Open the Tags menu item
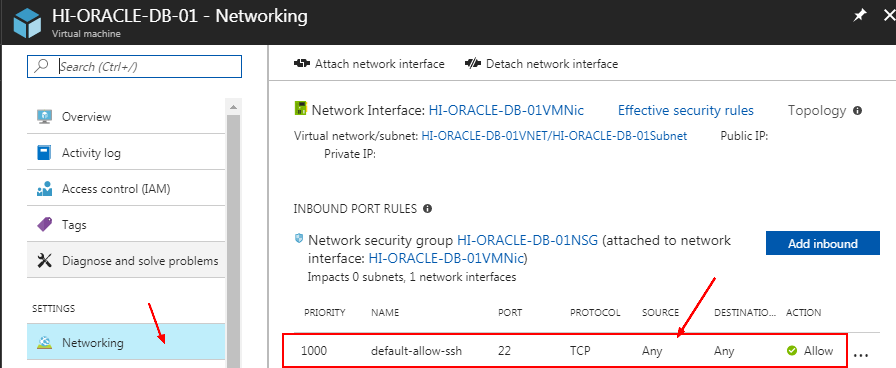Viewport: 896px width, 368px height. tap(126, 225)
